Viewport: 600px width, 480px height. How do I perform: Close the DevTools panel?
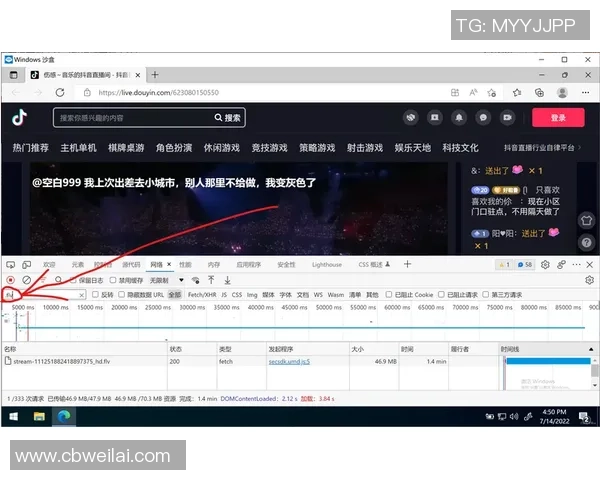590,264
